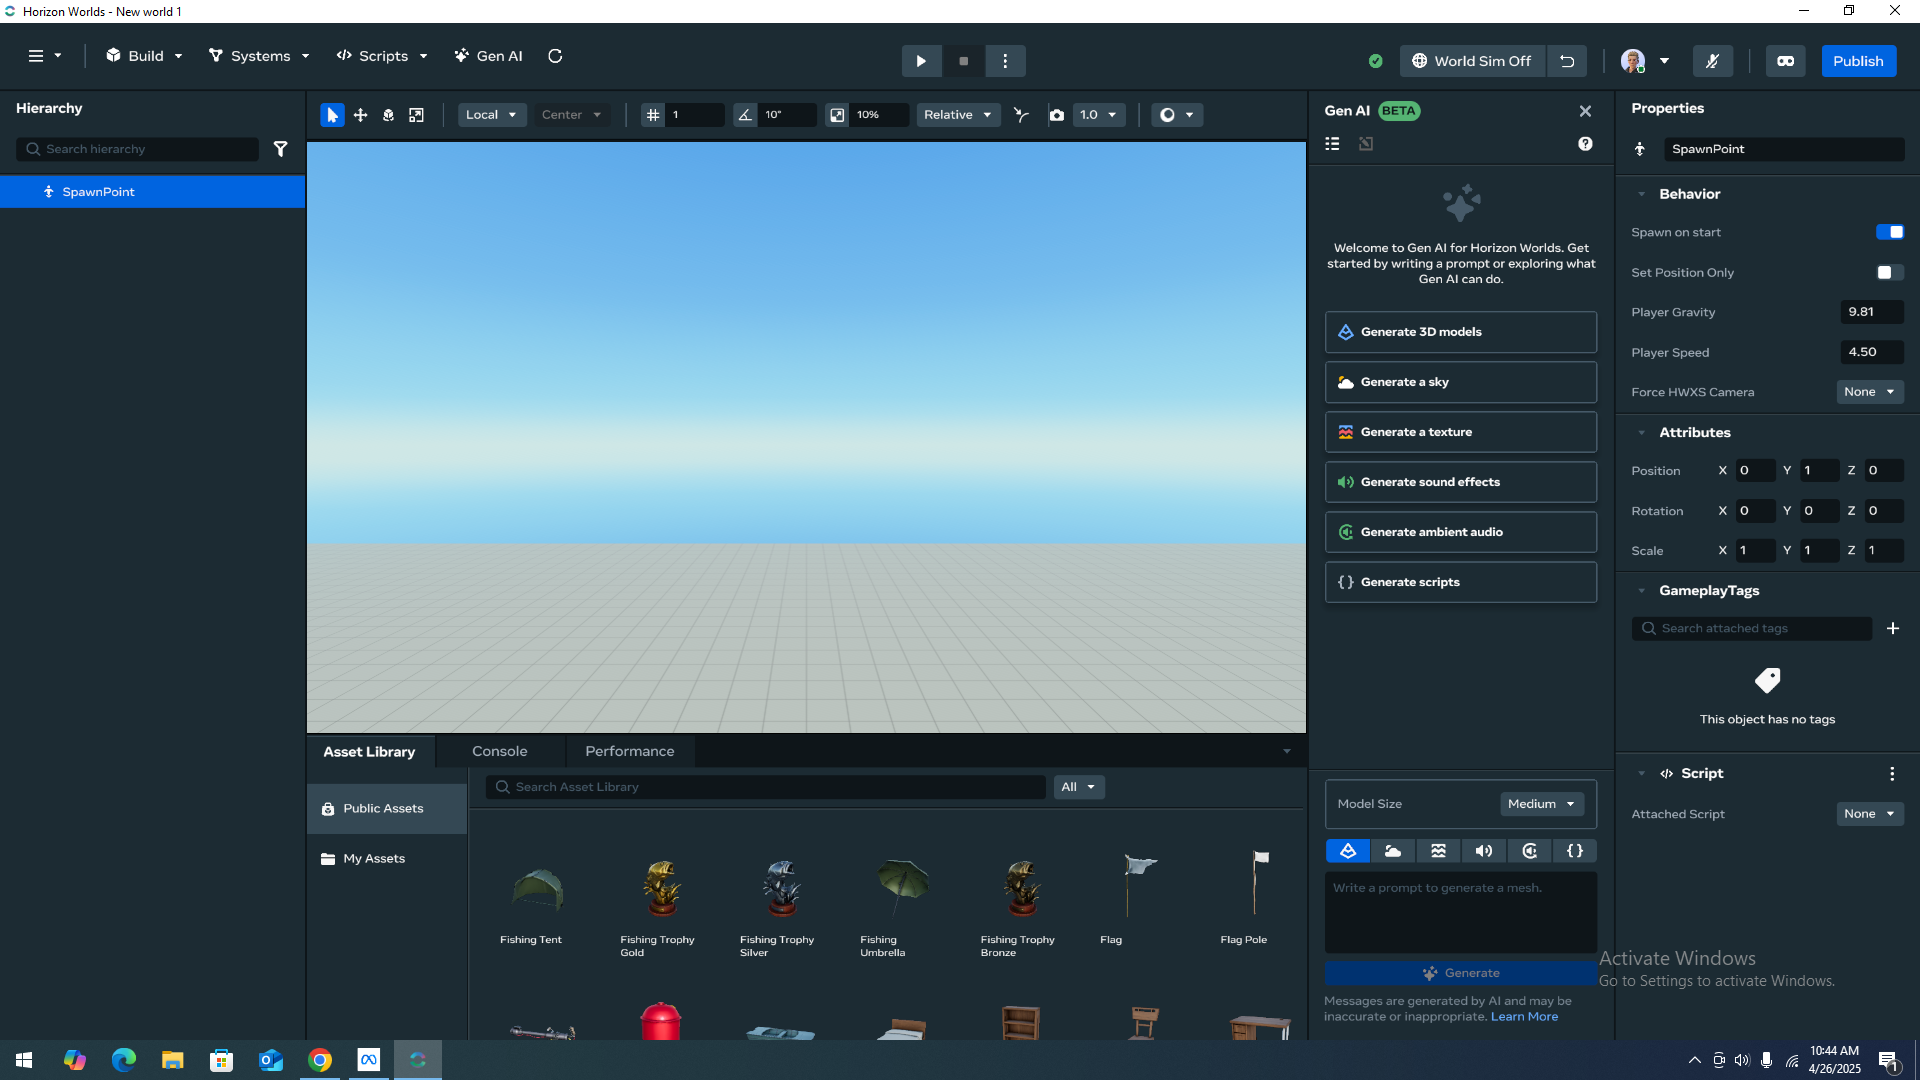The height and width of the screenshot is (1080, 1920).
Task: Click the hierarchy filter icon
Action: pos(281,149)
